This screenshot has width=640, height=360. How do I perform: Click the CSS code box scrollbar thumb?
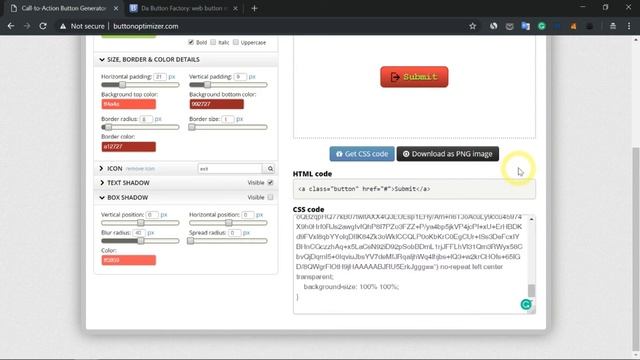531,290
